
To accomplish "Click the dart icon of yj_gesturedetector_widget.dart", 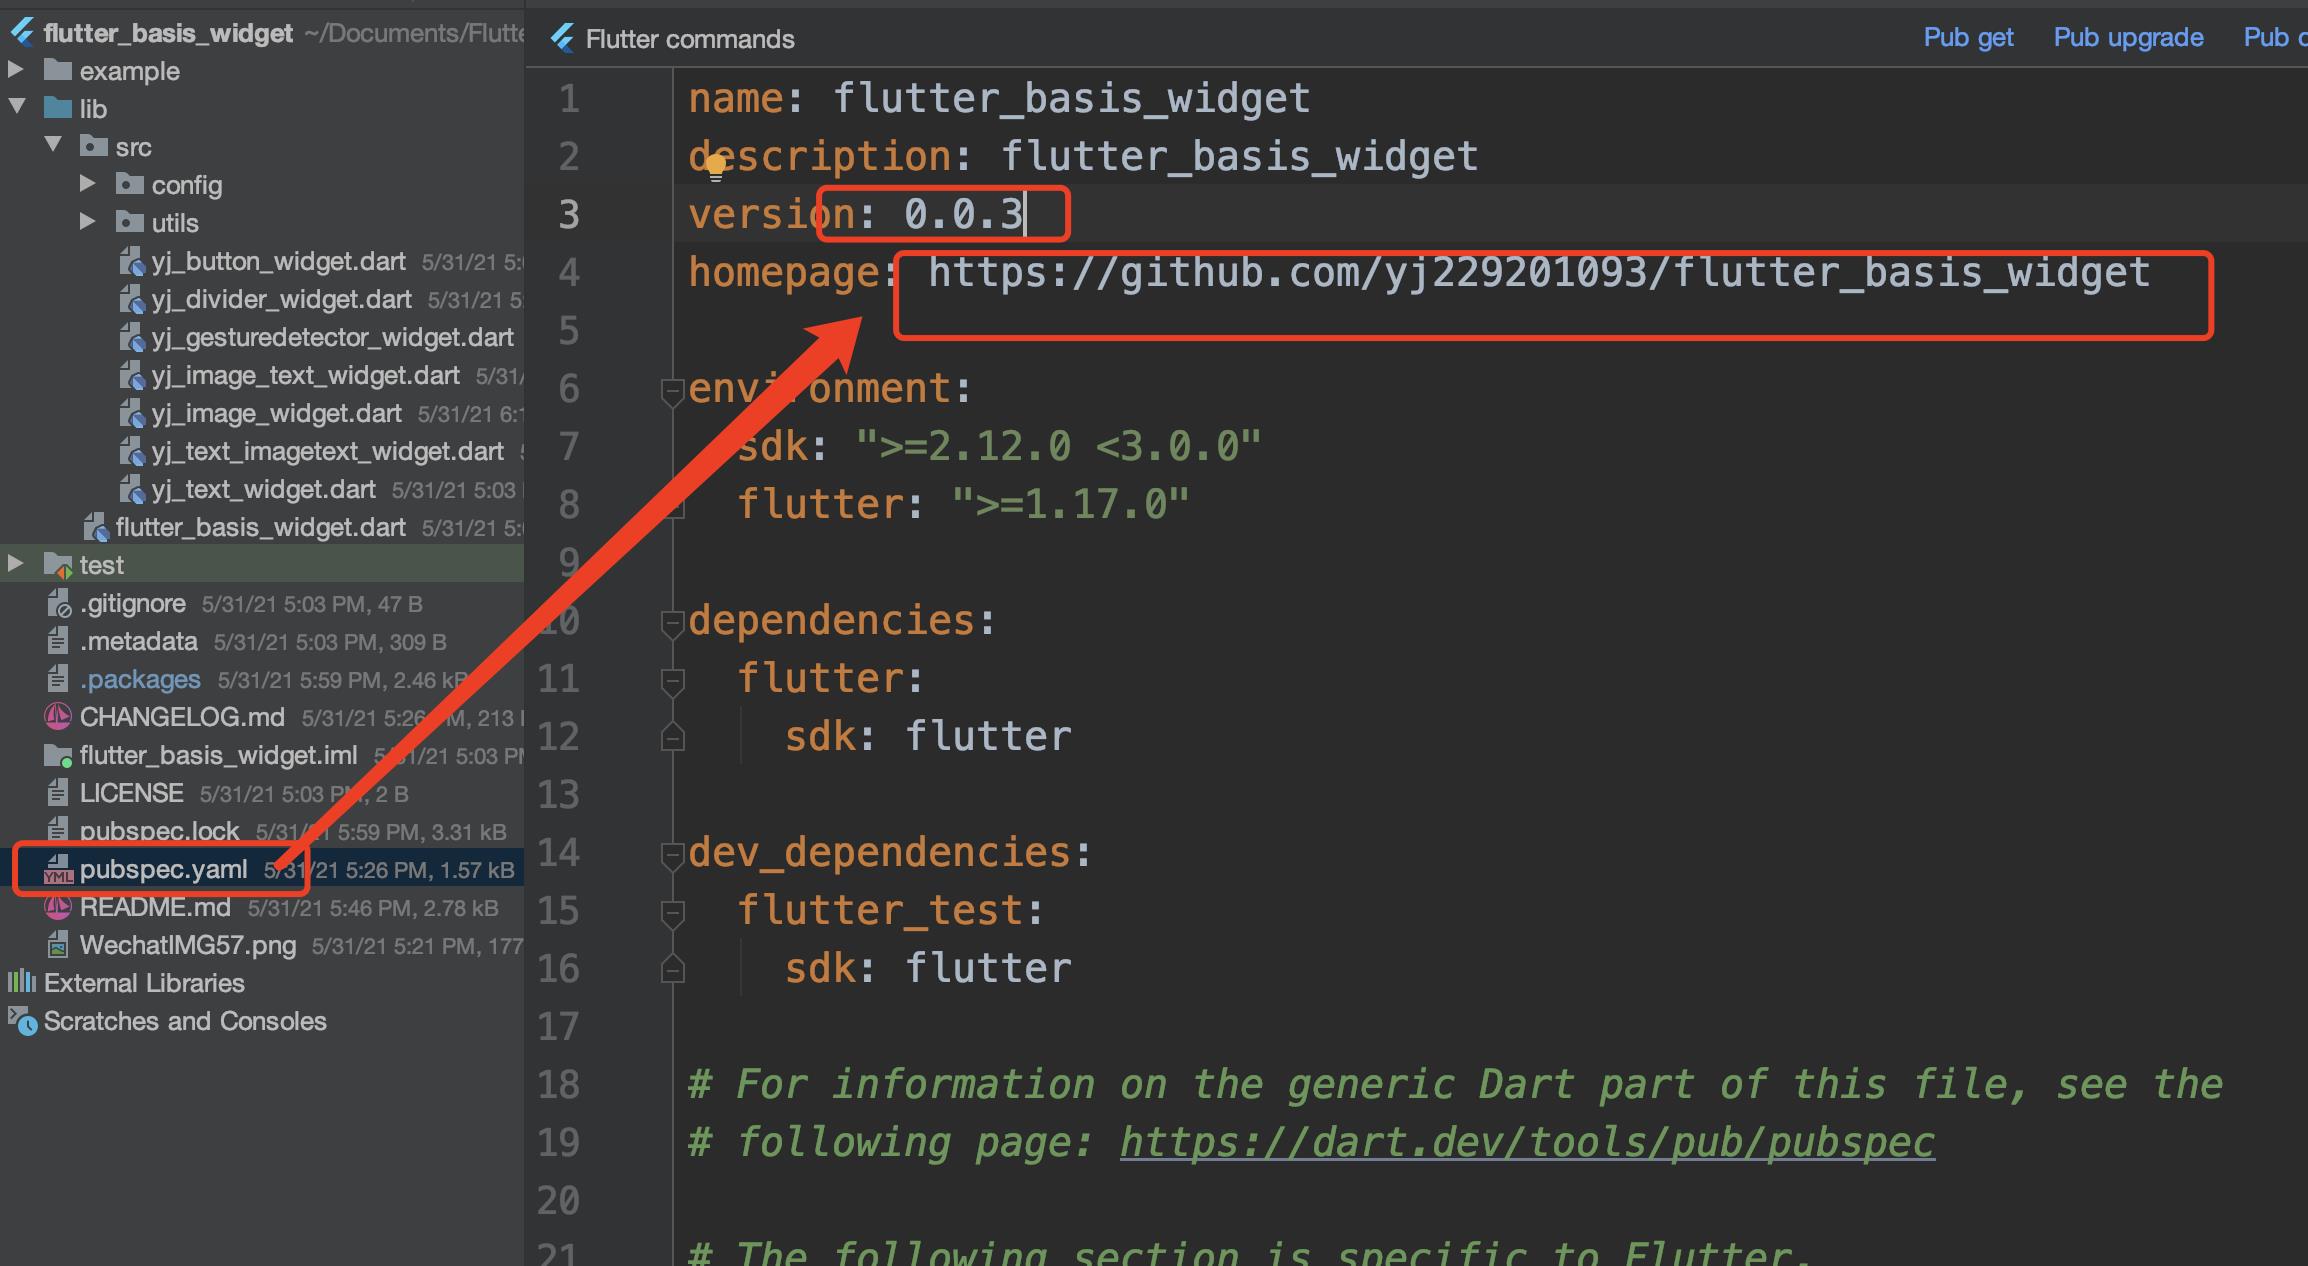I will pos(131,338).
